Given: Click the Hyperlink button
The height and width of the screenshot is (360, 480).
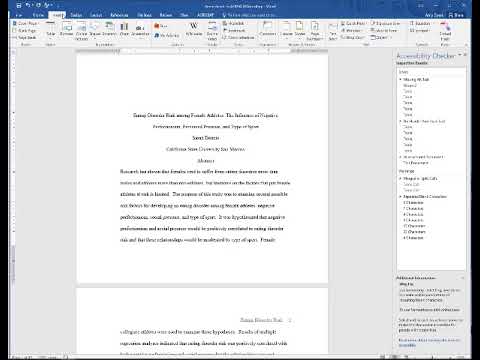Looking at the screenshot, I should (234, 23).
